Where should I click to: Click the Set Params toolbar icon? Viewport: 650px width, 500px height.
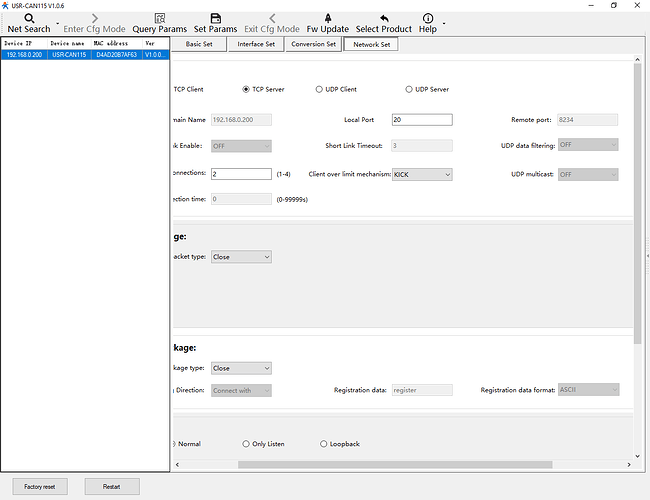click(x=215, y=18)
